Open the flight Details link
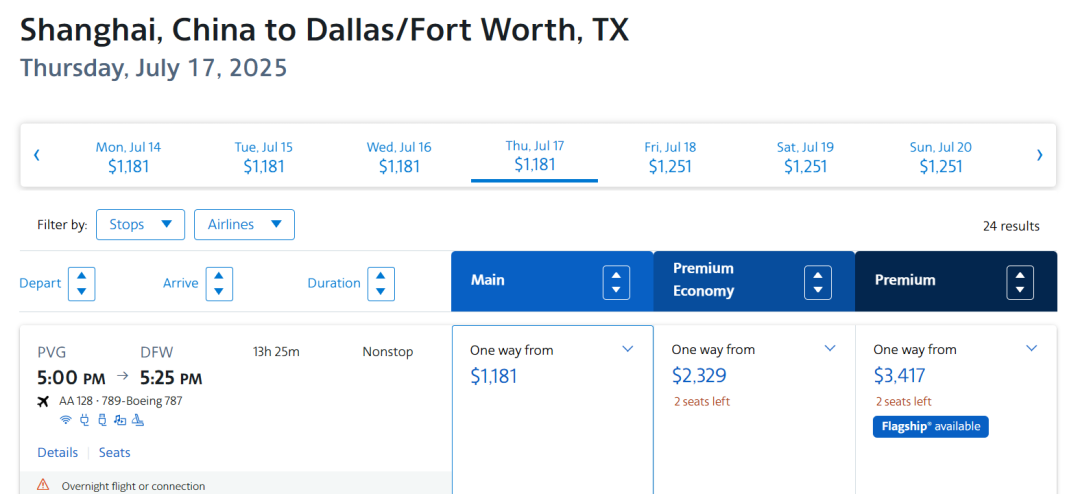 click(58, 452)
